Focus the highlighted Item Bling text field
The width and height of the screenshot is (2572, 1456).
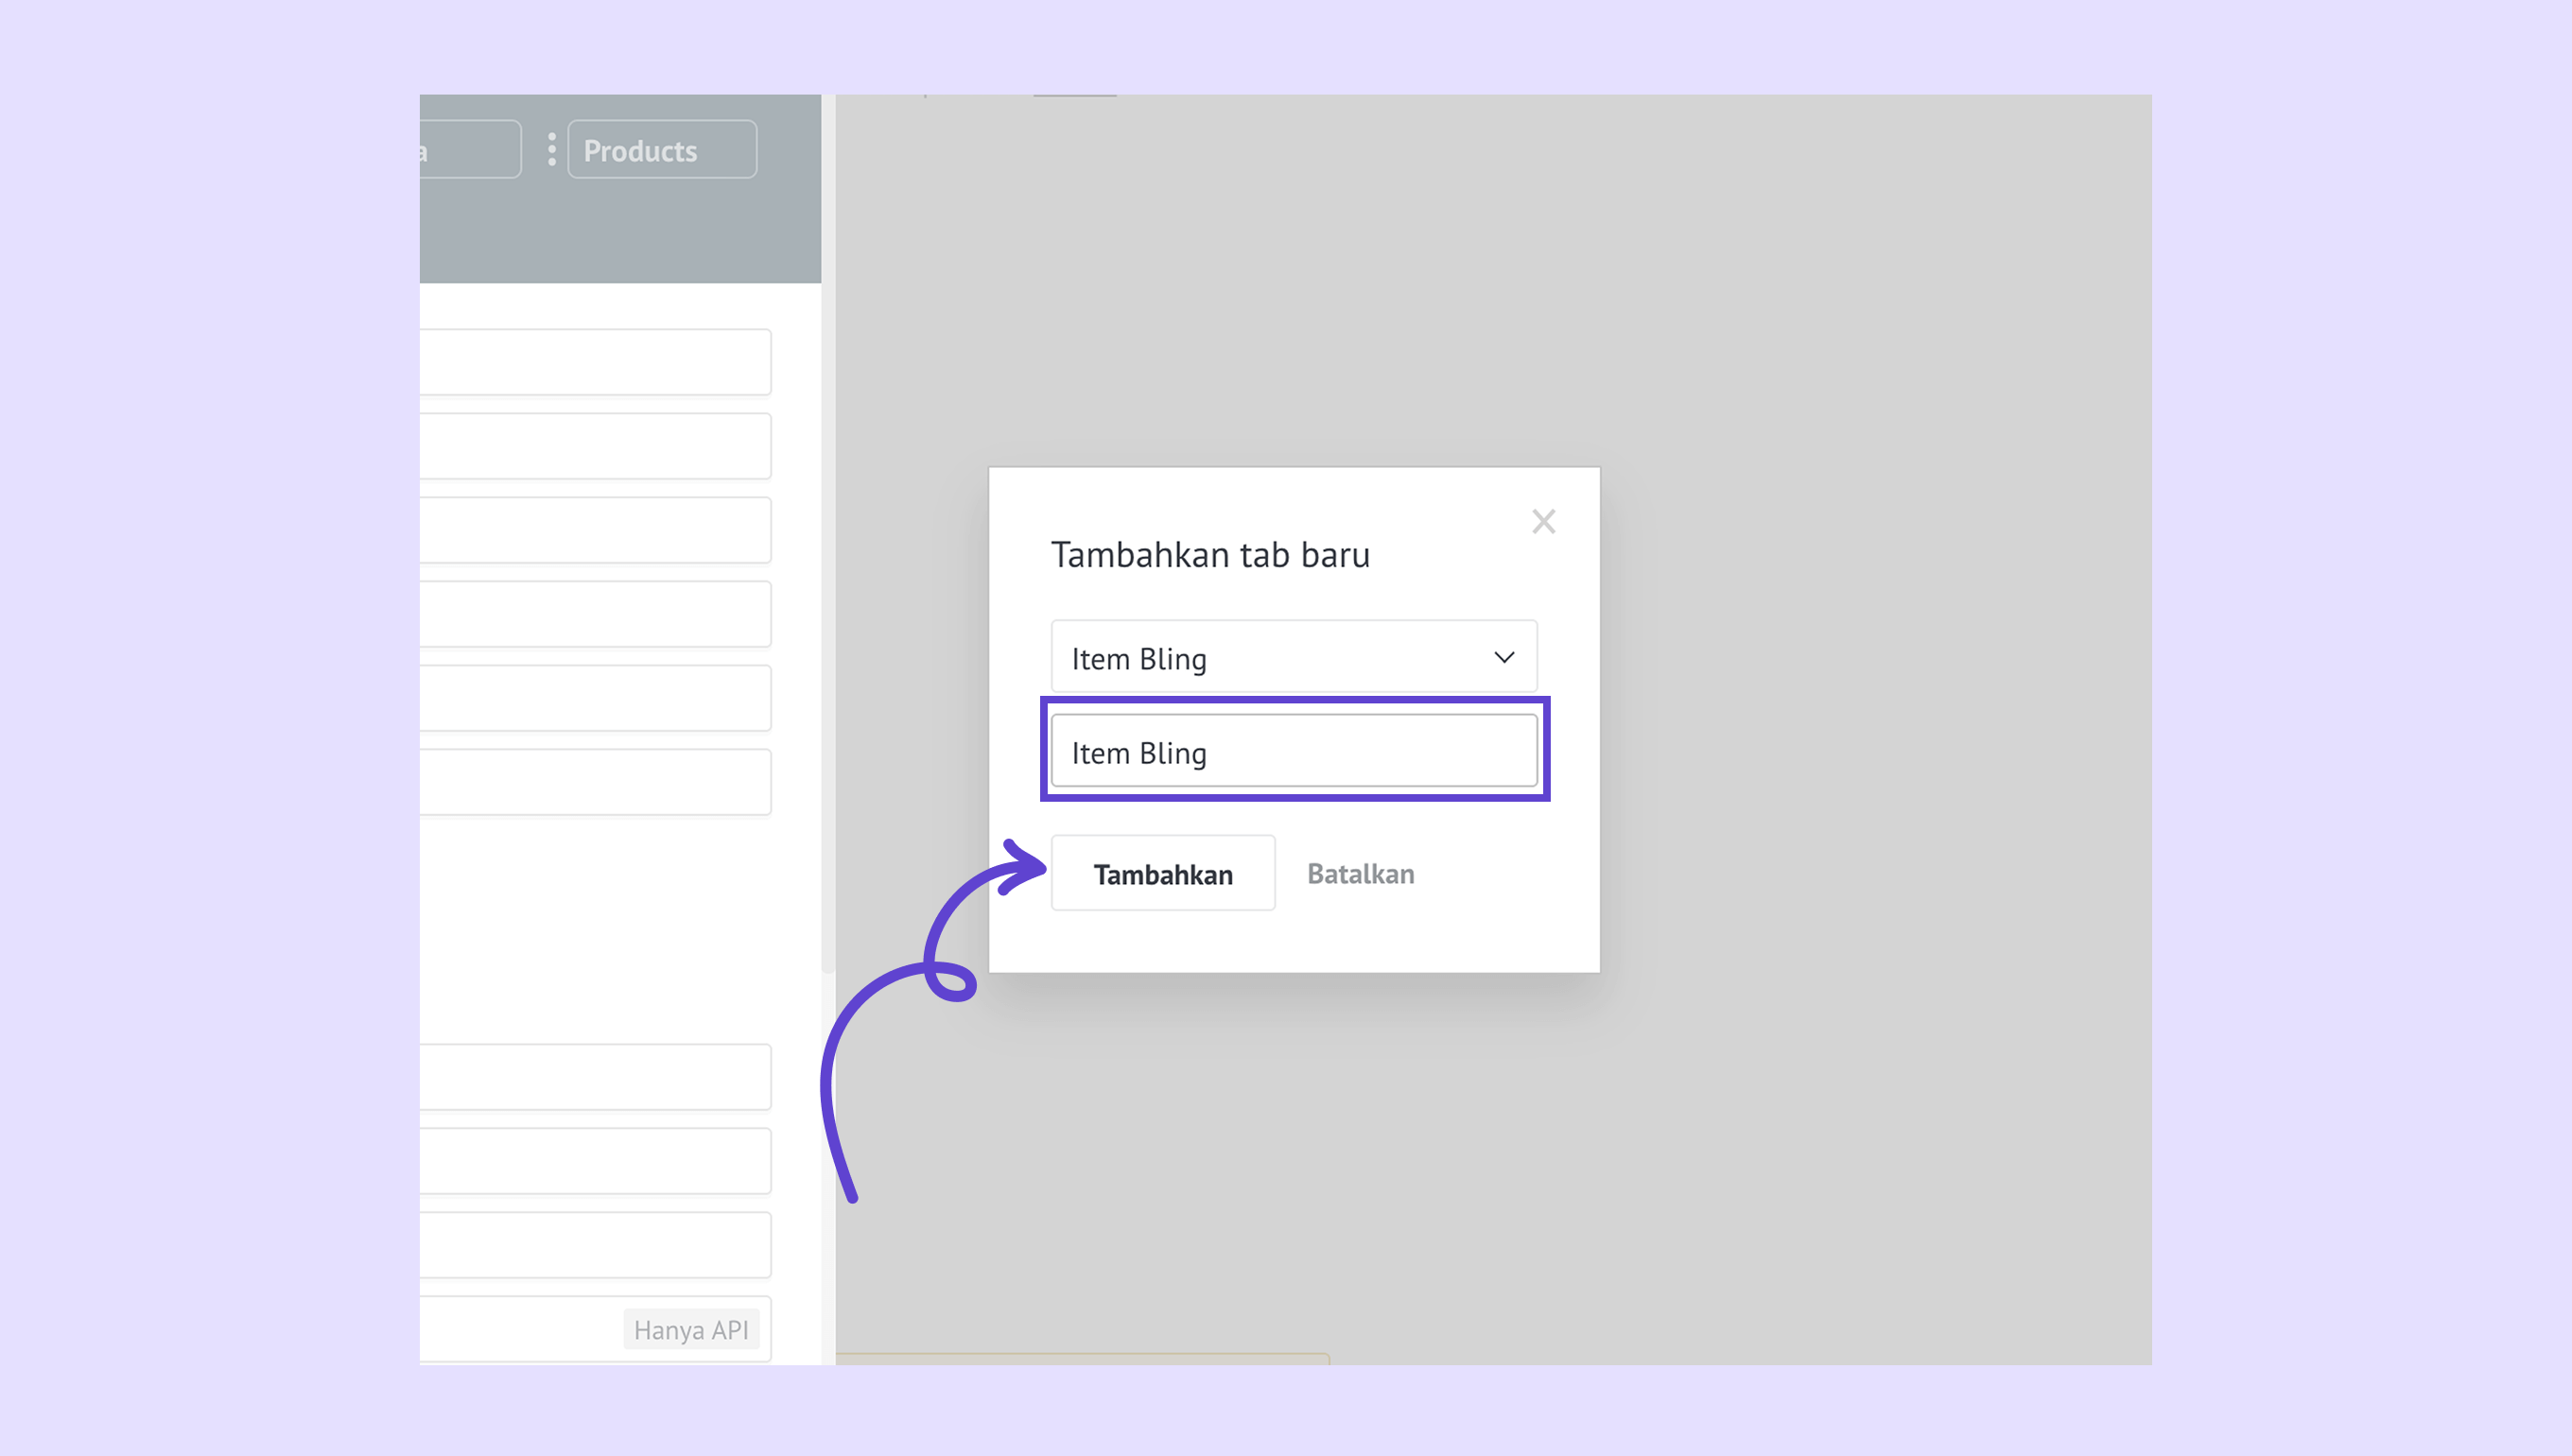(x=1293, y=751)
